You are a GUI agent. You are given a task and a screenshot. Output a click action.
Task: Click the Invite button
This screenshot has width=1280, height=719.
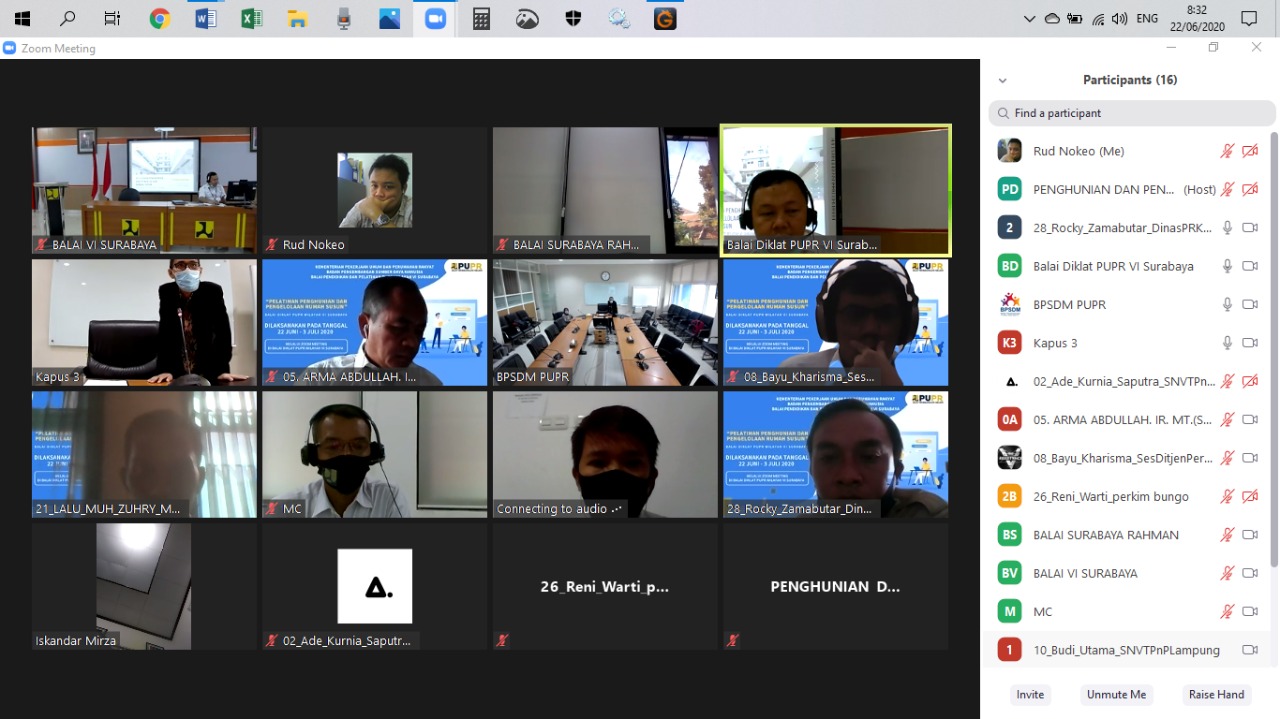click(x=1030, y=694)
